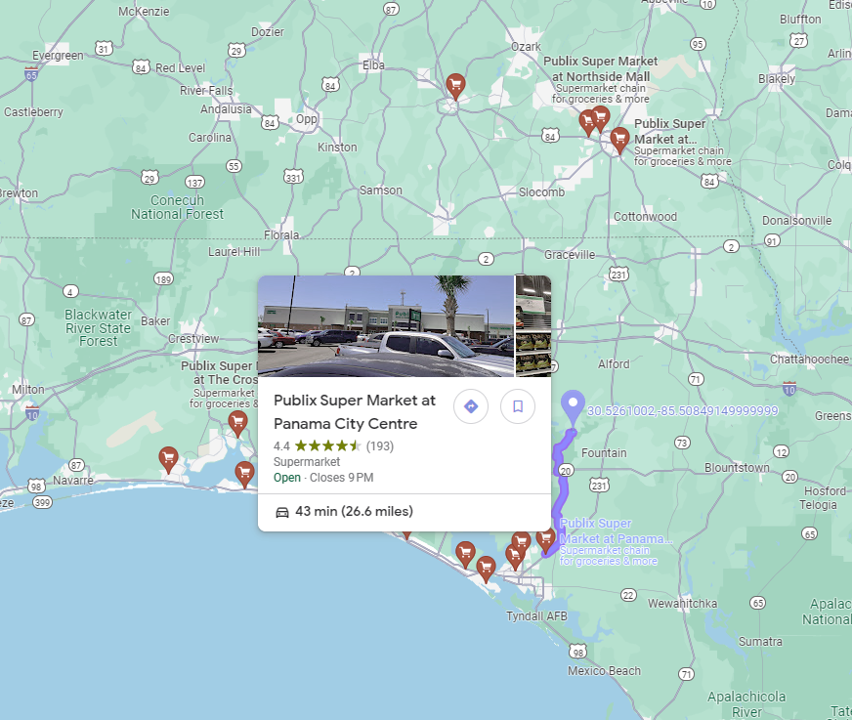Click the Publix cart pin between Elba and Ozark

point(455,86)
